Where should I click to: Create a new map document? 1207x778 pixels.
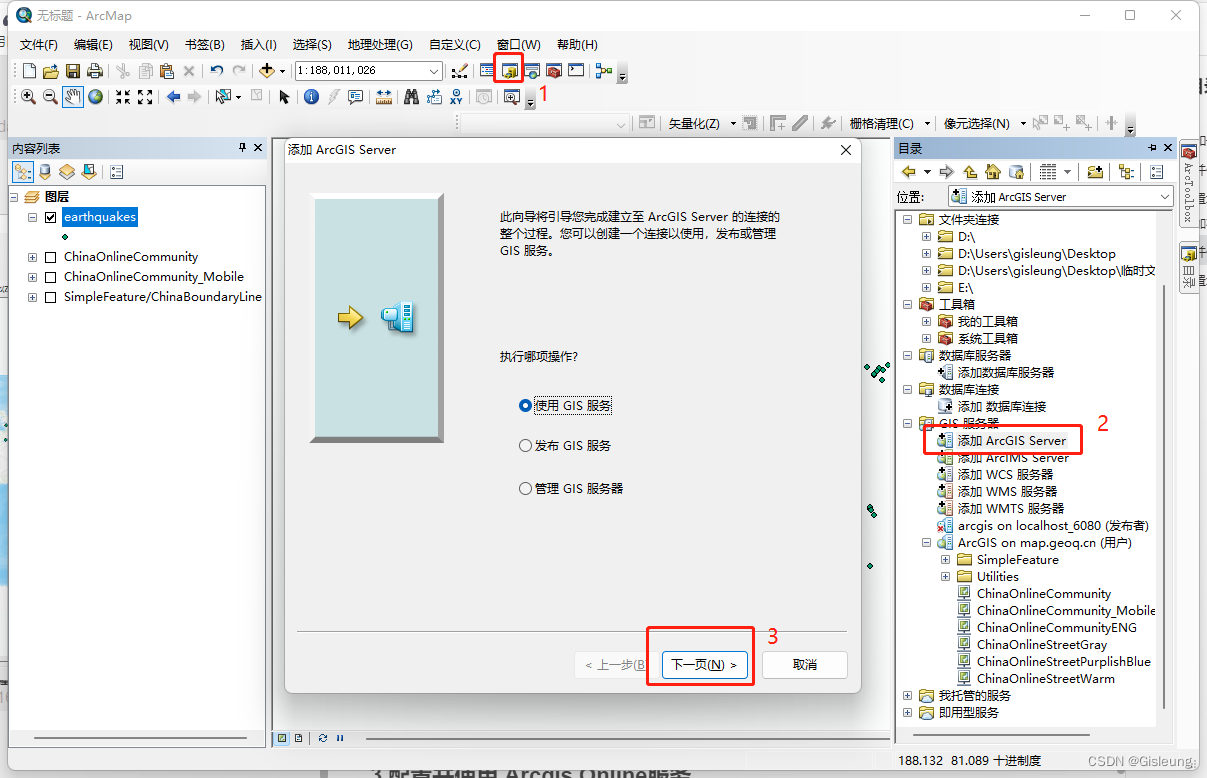29,71
